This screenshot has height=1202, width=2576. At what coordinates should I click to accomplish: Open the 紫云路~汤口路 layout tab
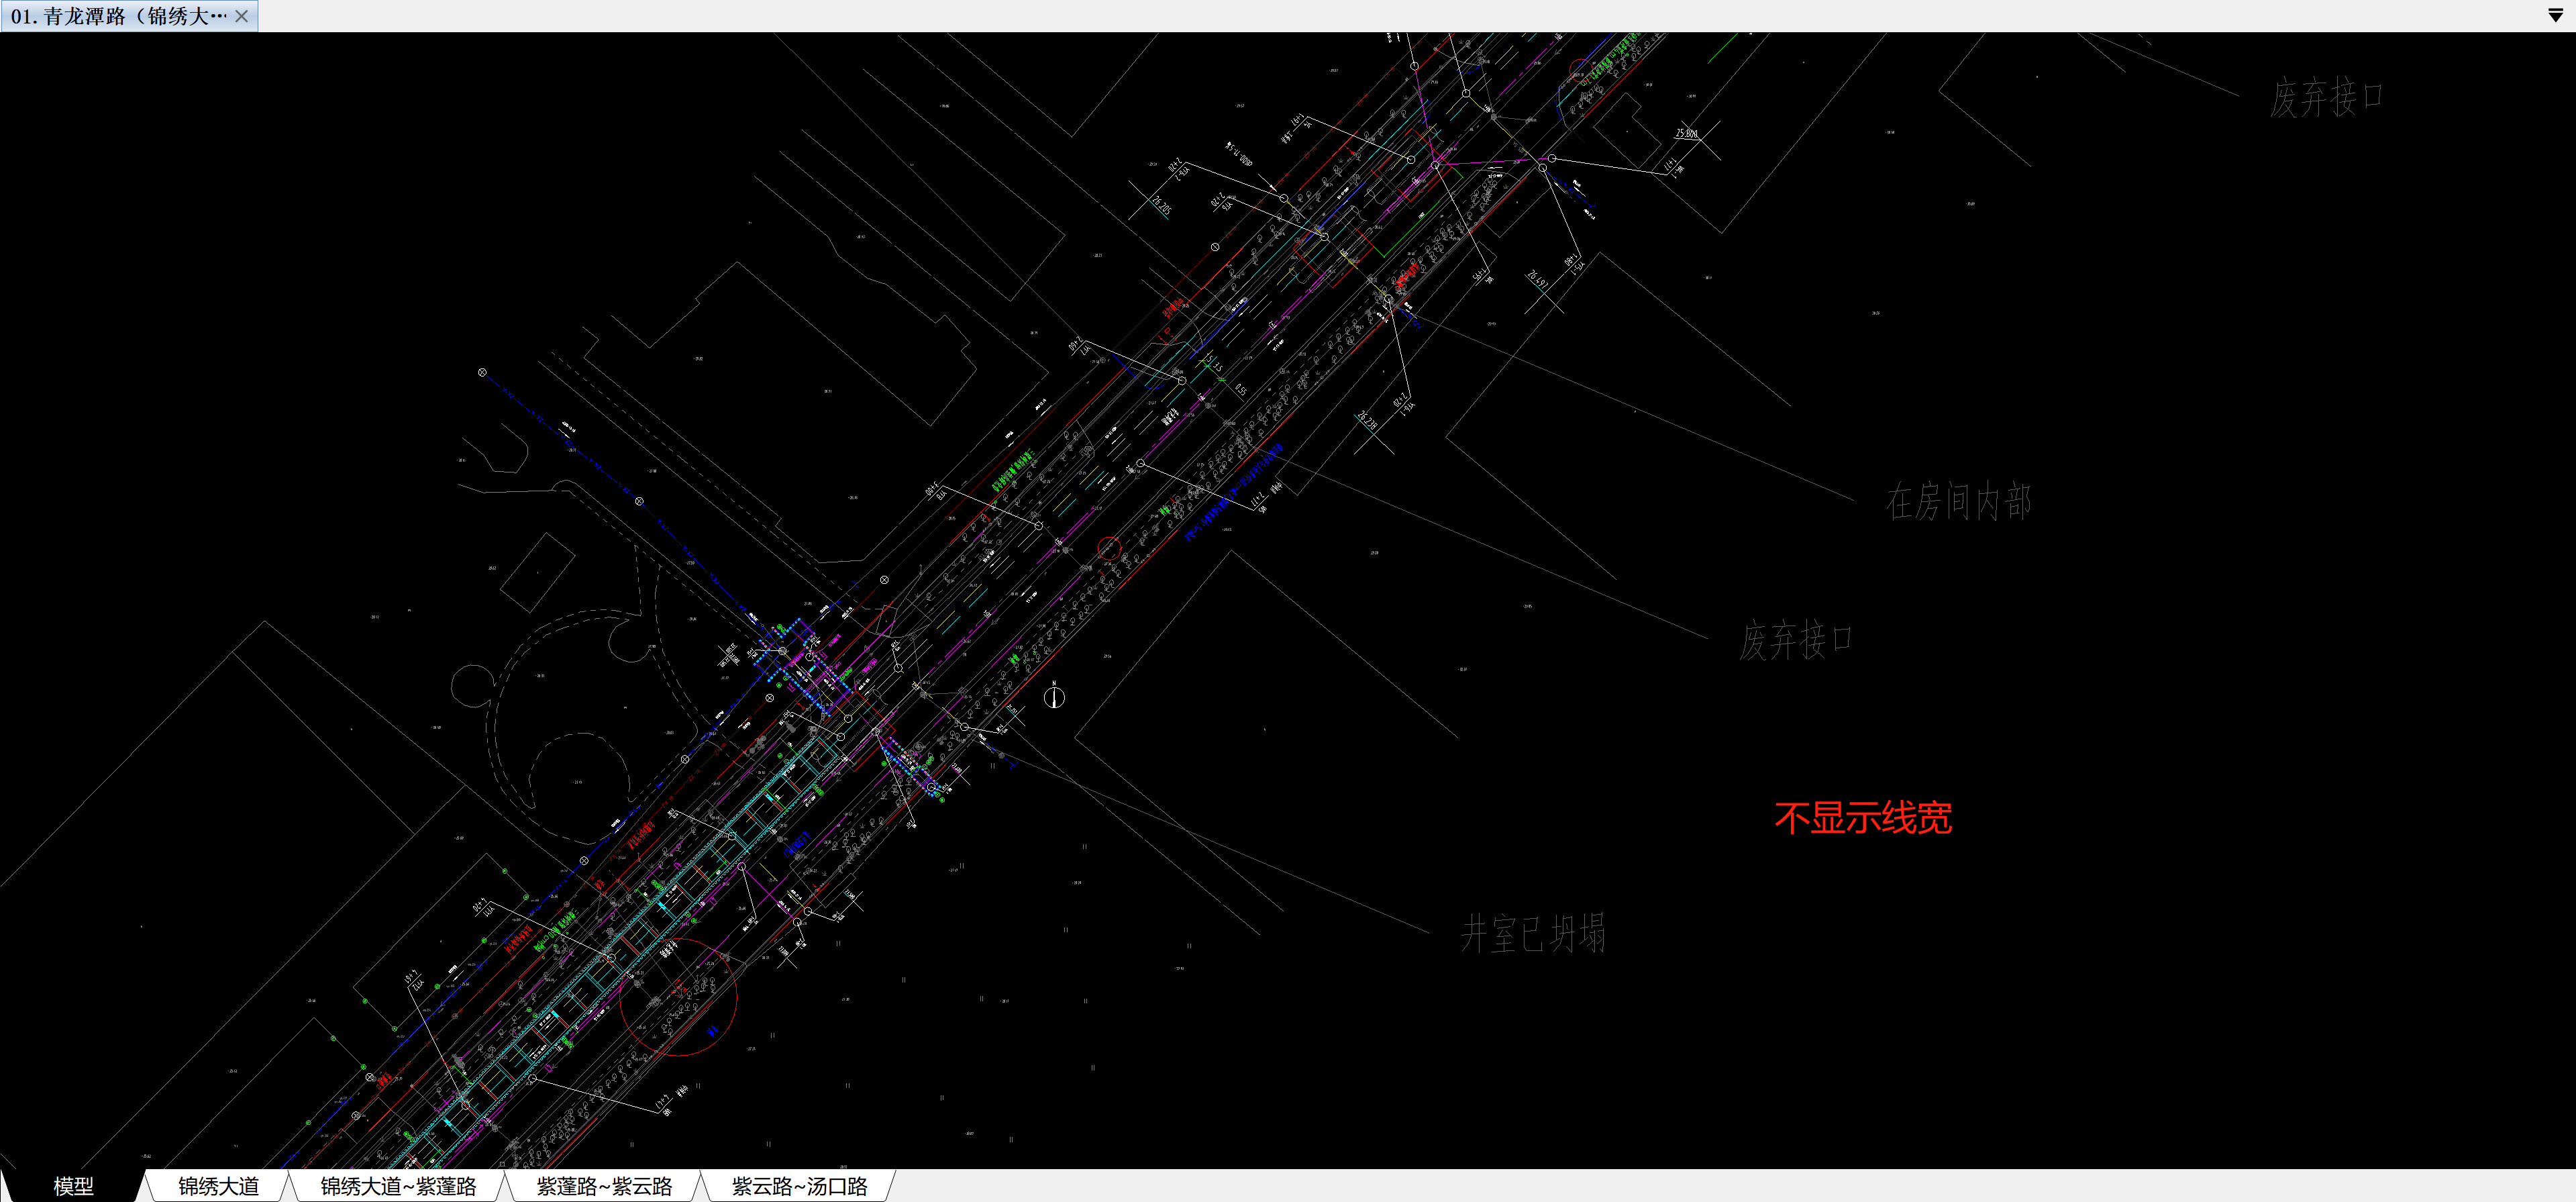tap(799, 1186)
